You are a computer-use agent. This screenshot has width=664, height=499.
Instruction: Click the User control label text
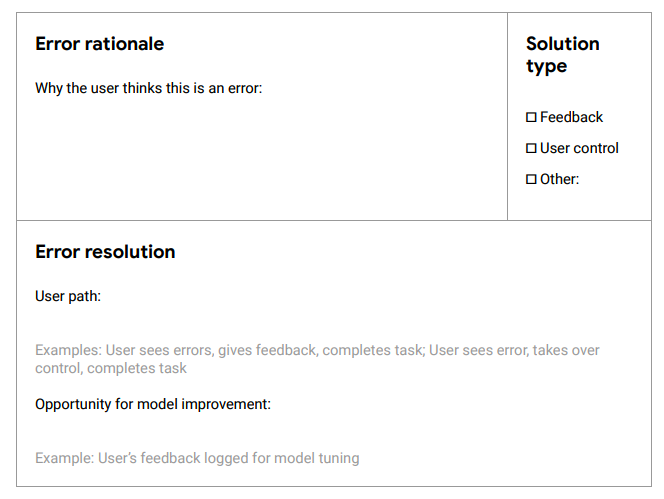click(579, 149)
